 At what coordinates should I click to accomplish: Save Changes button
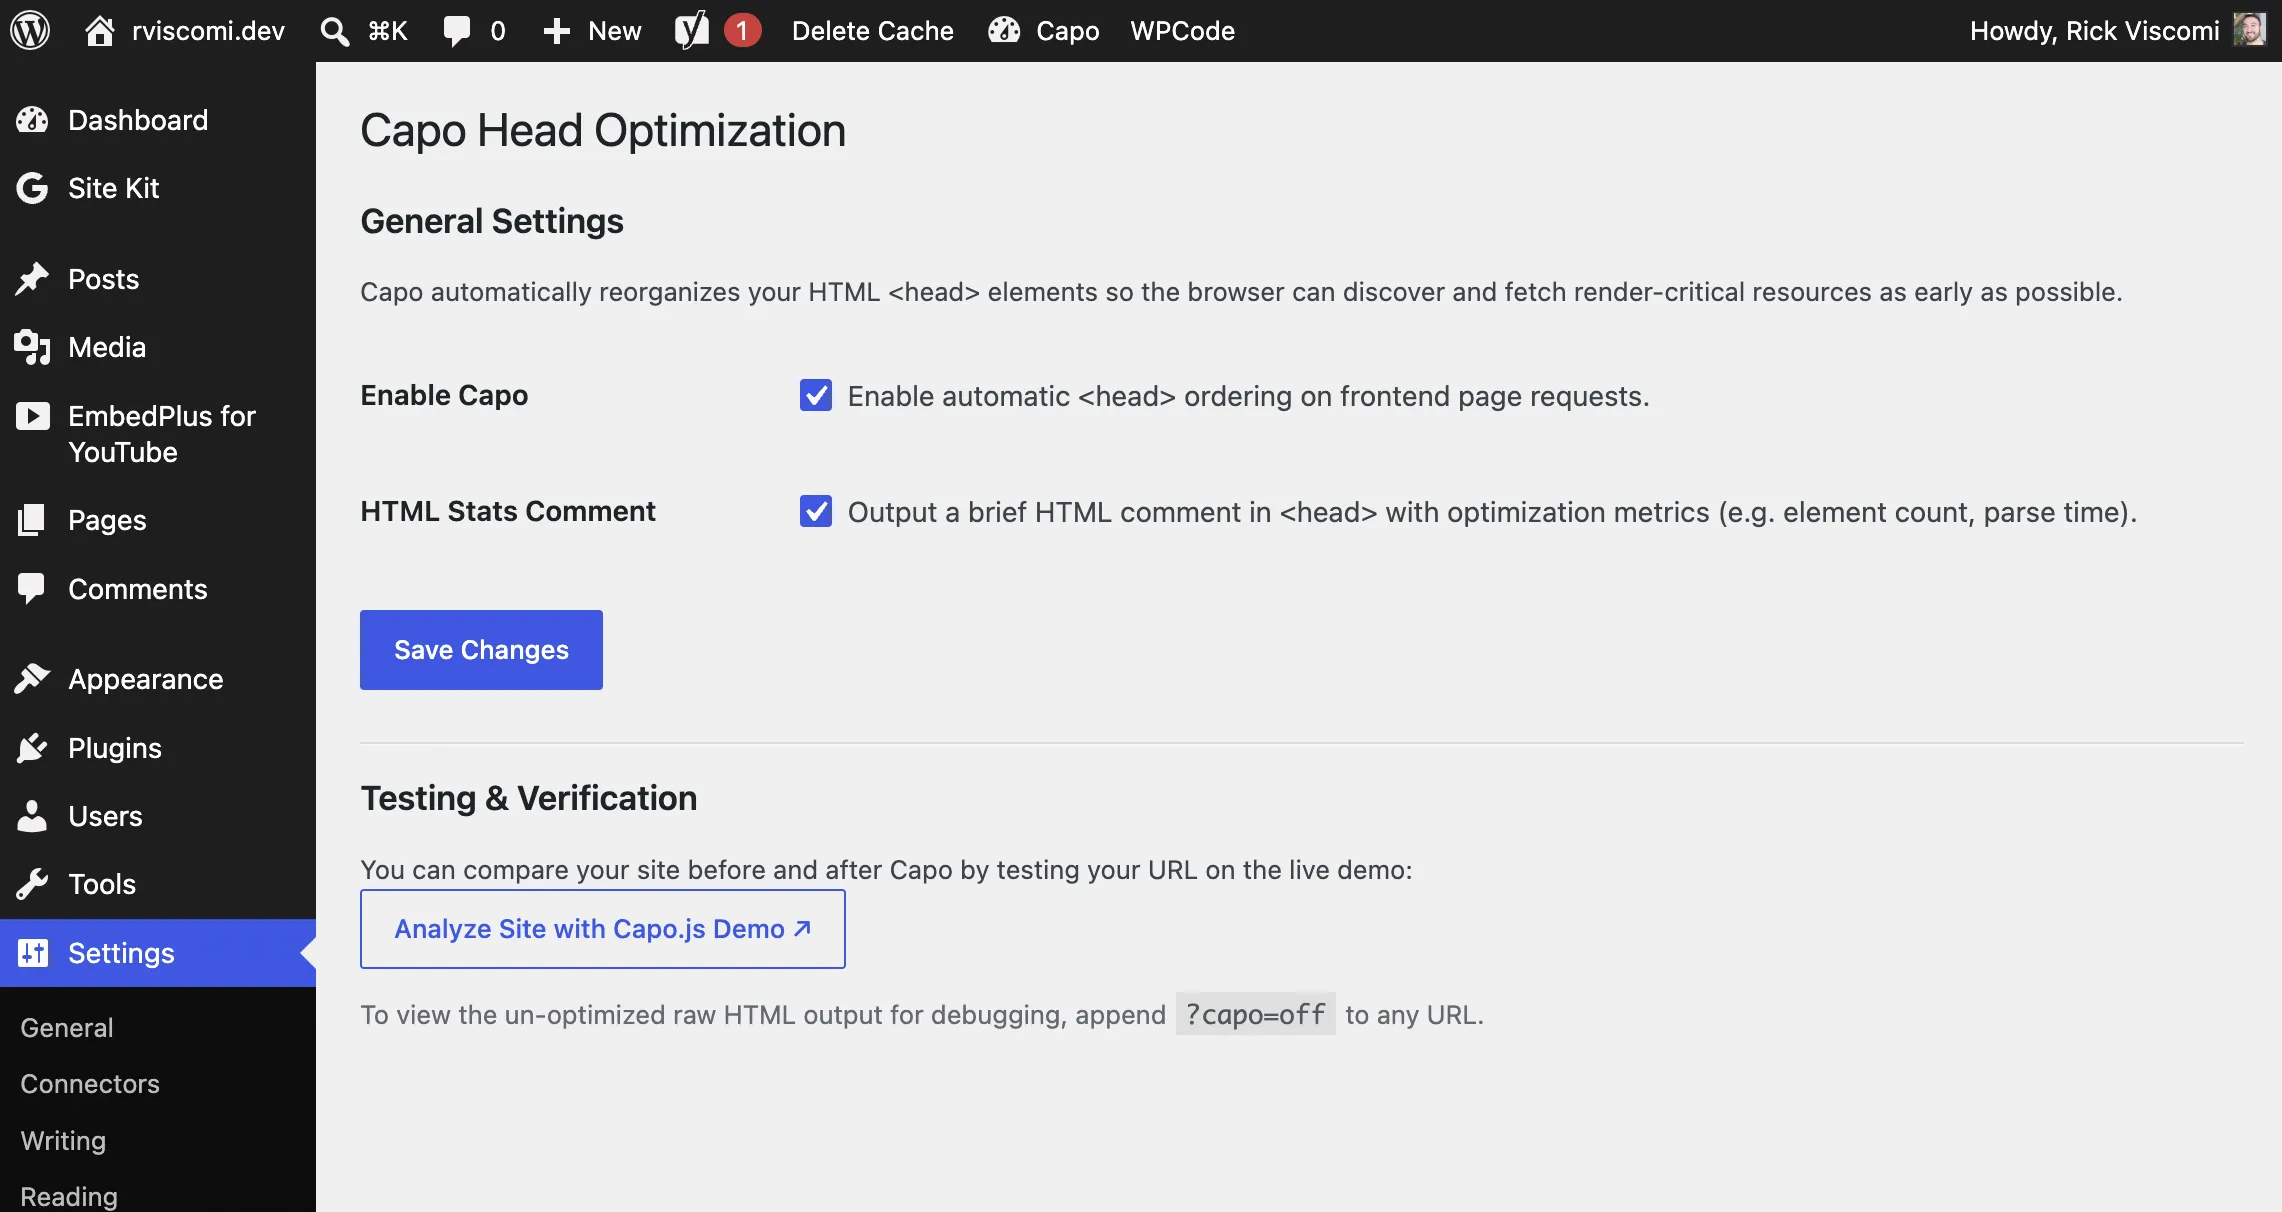481,650
